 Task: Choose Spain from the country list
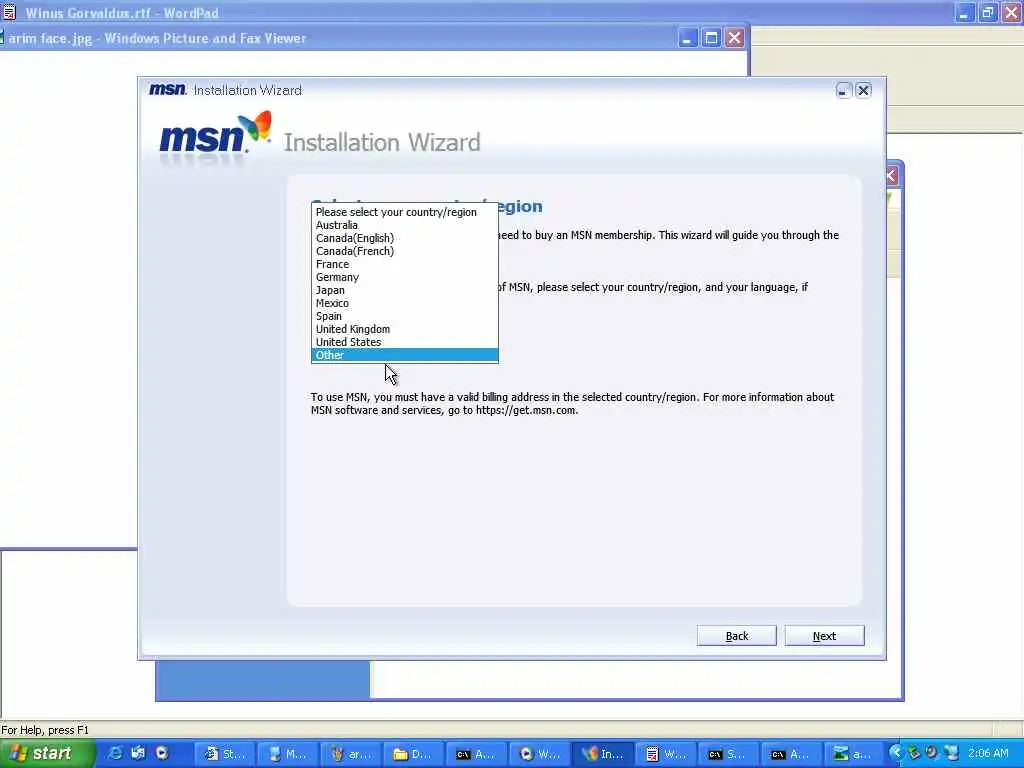(x=404, y=316)
